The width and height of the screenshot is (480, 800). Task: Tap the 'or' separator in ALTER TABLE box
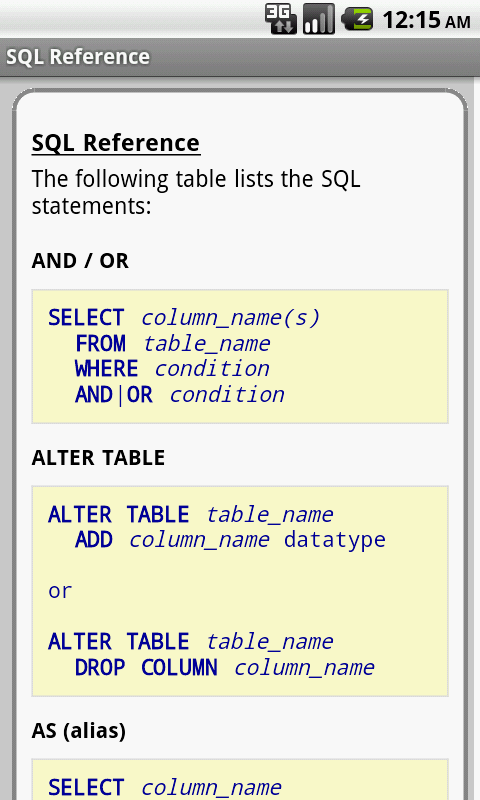tap(60, 591)
